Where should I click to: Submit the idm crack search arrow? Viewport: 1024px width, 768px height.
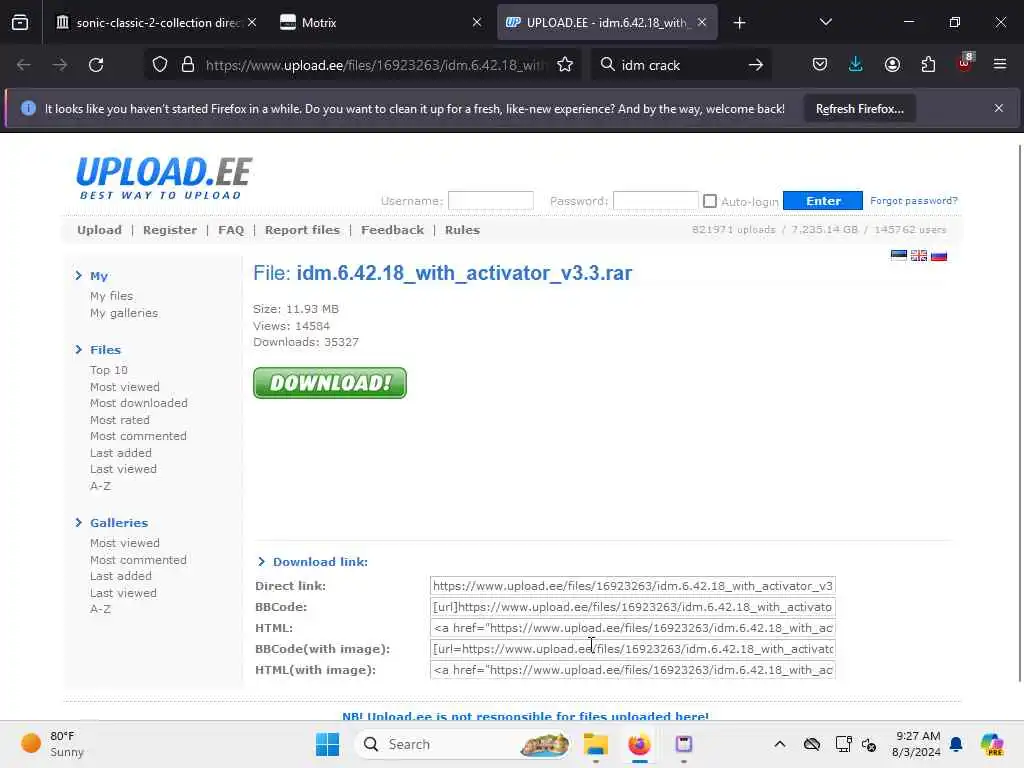click(756, 65)
